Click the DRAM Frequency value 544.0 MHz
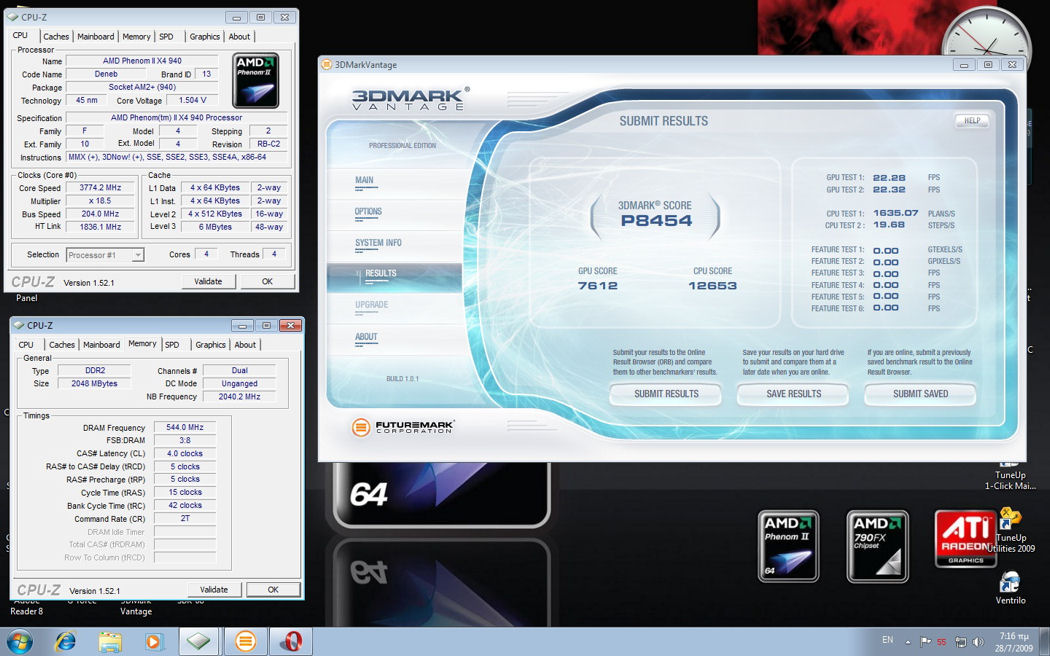1050x656 pixels. tap(185, 427)
